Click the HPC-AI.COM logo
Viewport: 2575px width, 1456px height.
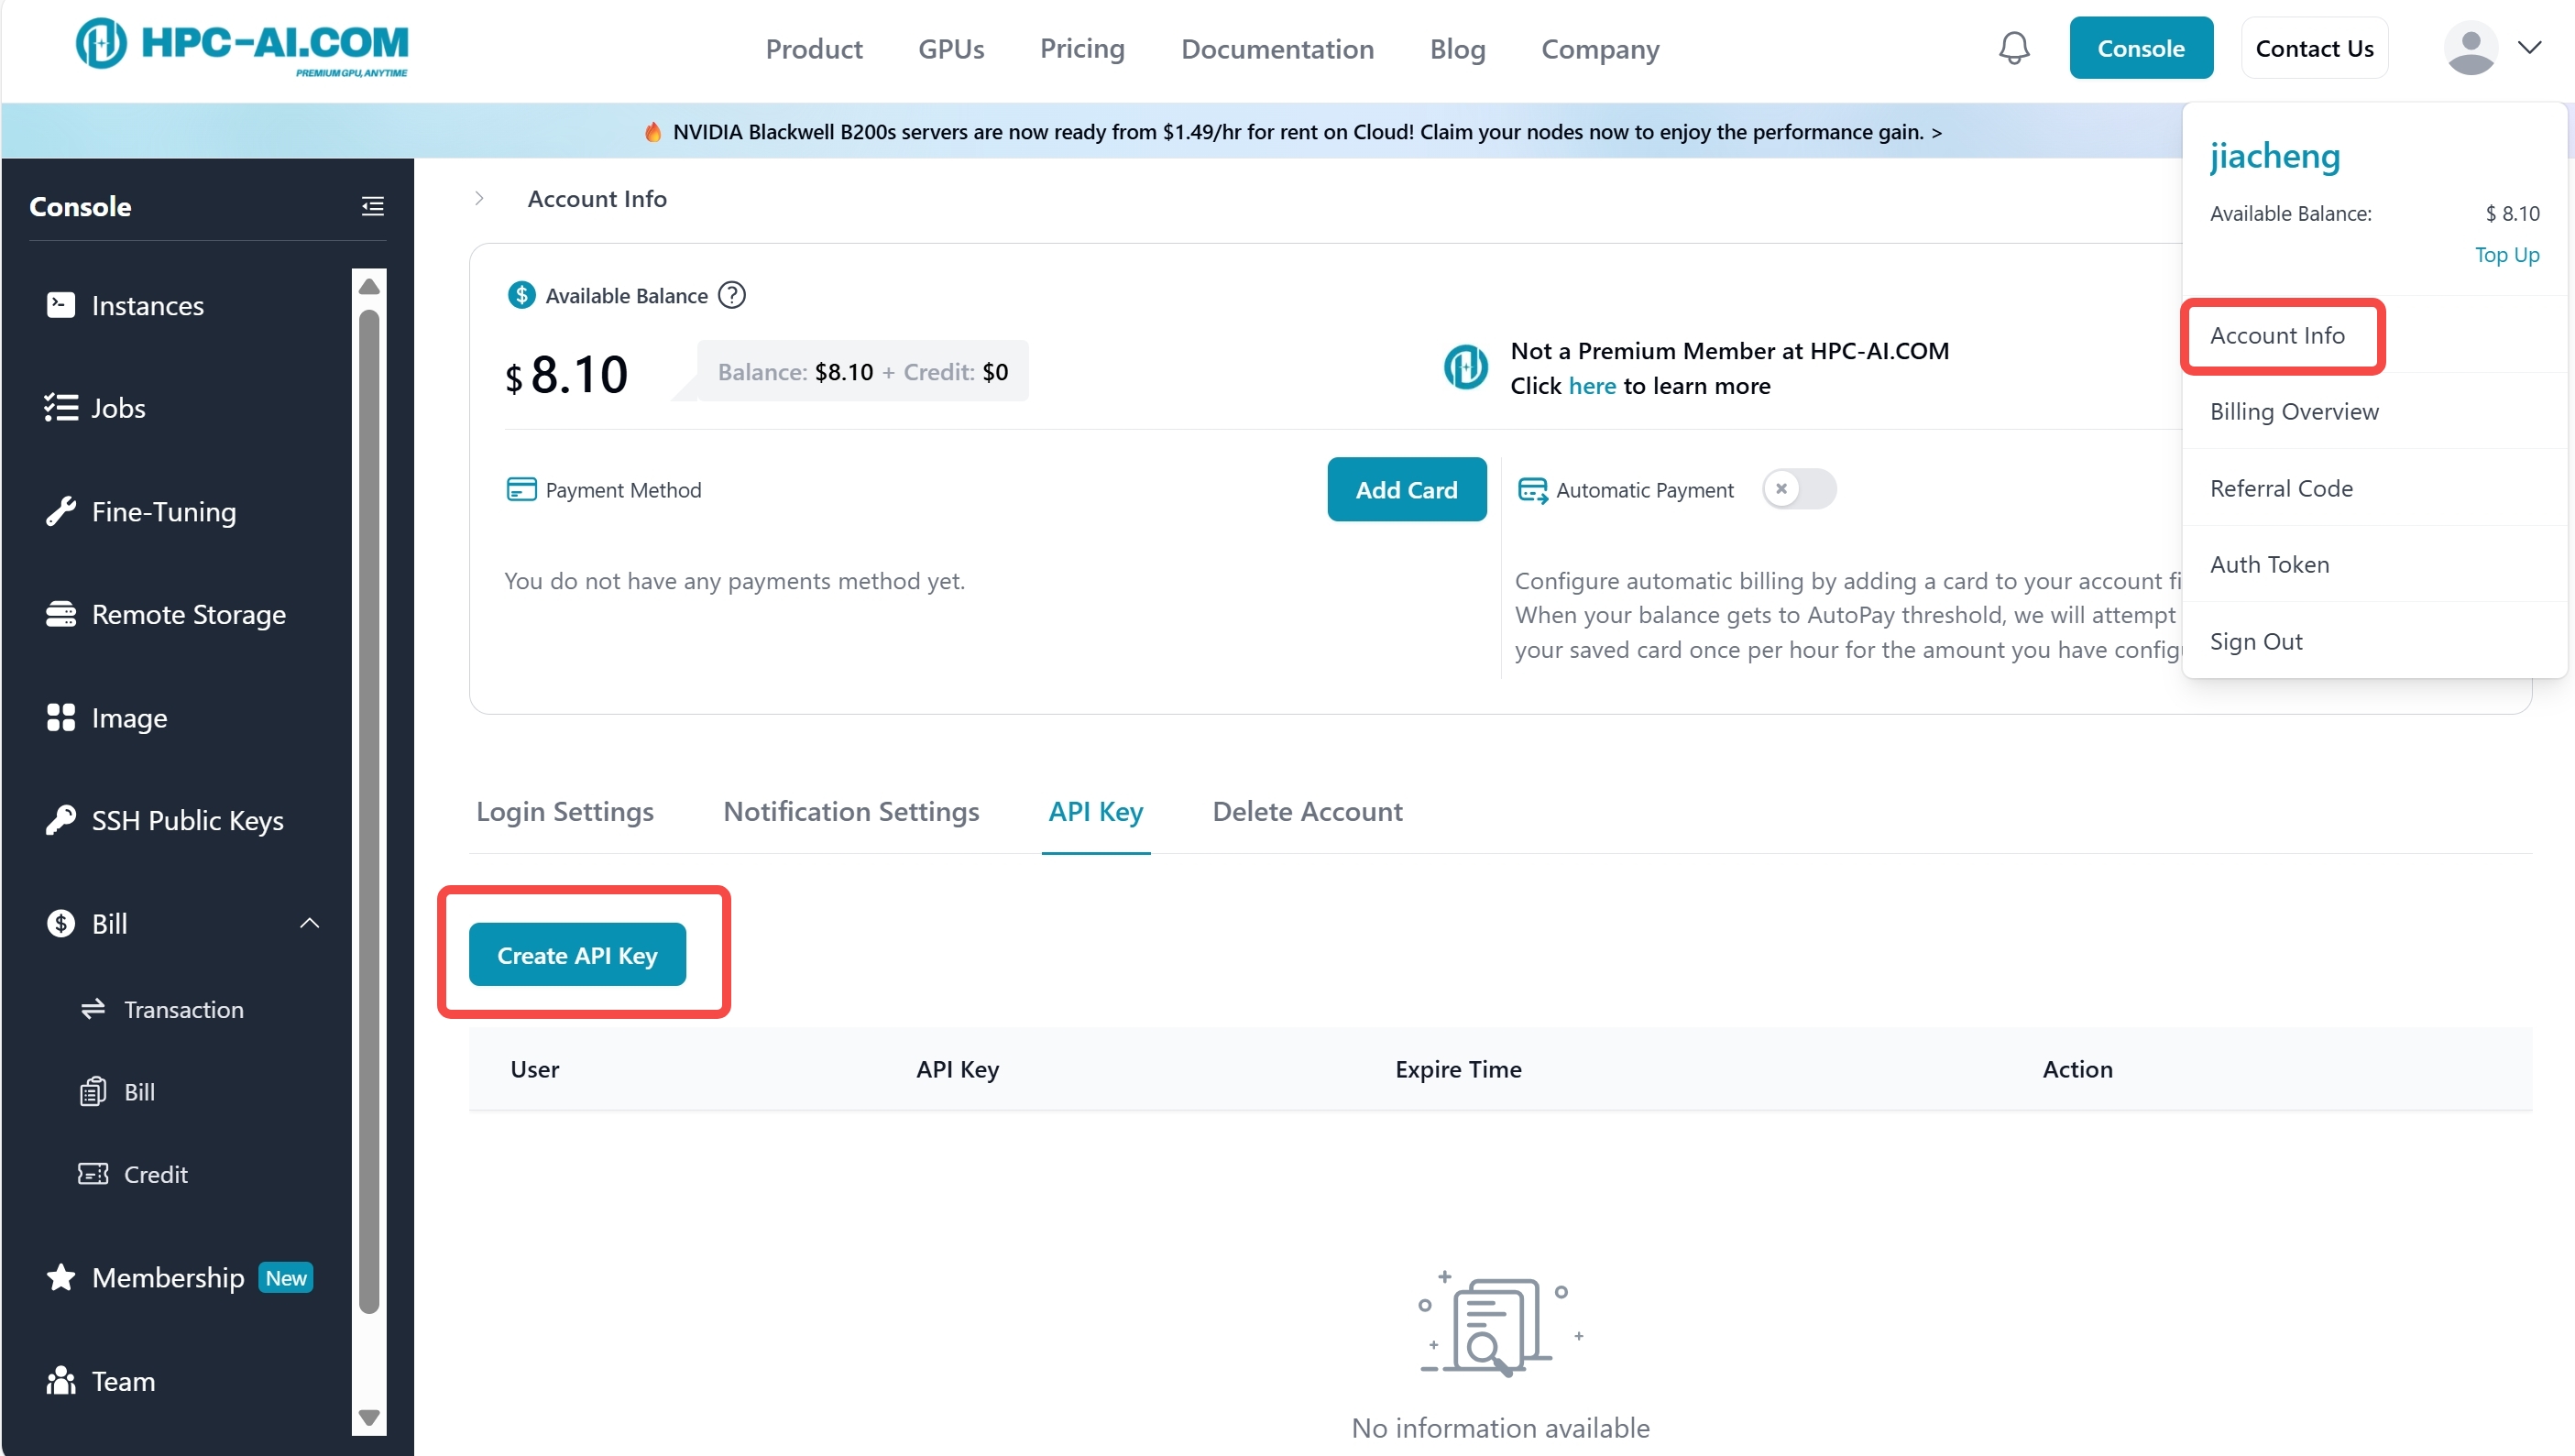click(x=242, y=46)
